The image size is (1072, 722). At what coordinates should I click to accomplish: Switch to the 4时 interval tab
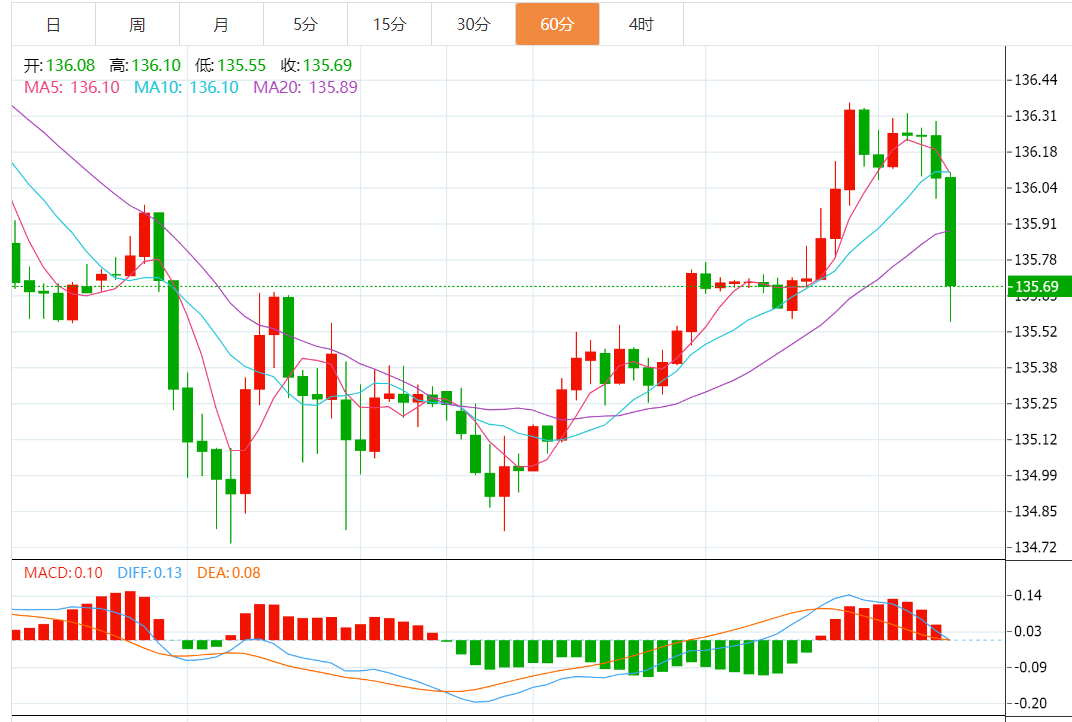coord(641,25)
